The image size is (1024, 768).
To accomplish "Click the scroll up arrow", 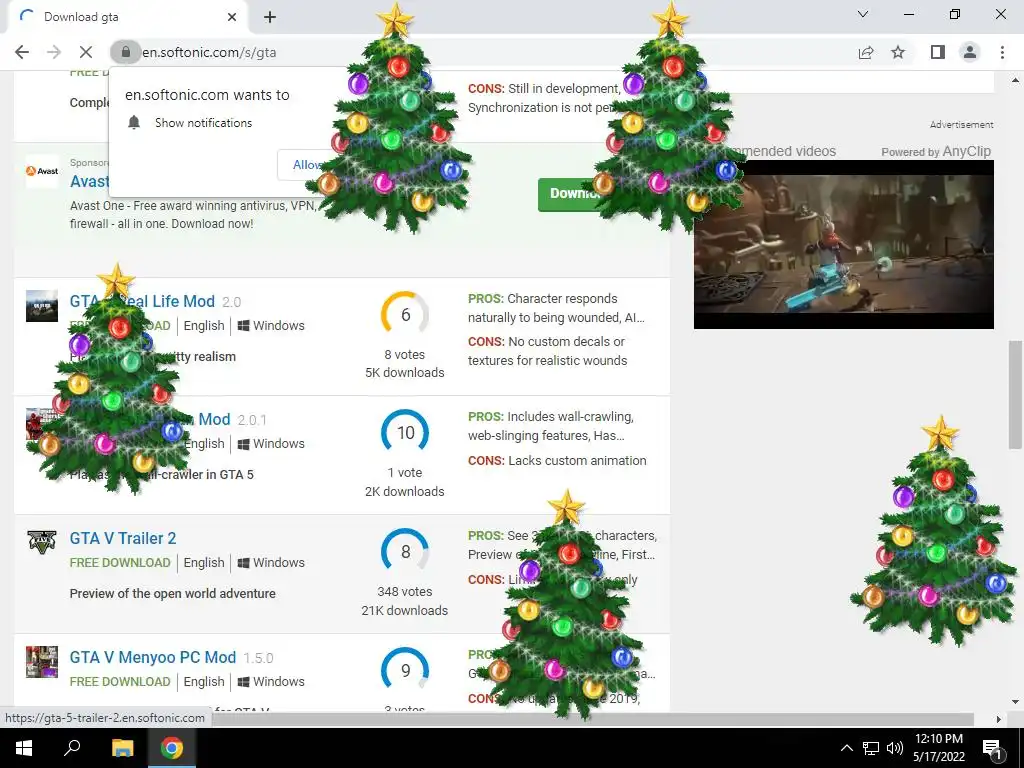I will point(1015,80).
